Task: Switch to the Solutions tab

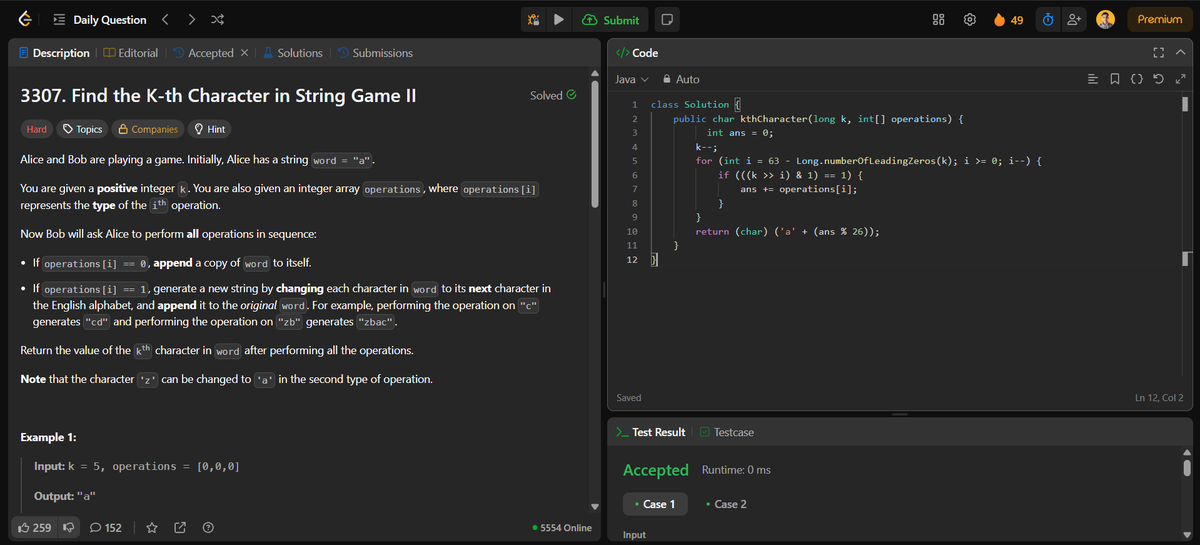Action: tap(293, 53)
